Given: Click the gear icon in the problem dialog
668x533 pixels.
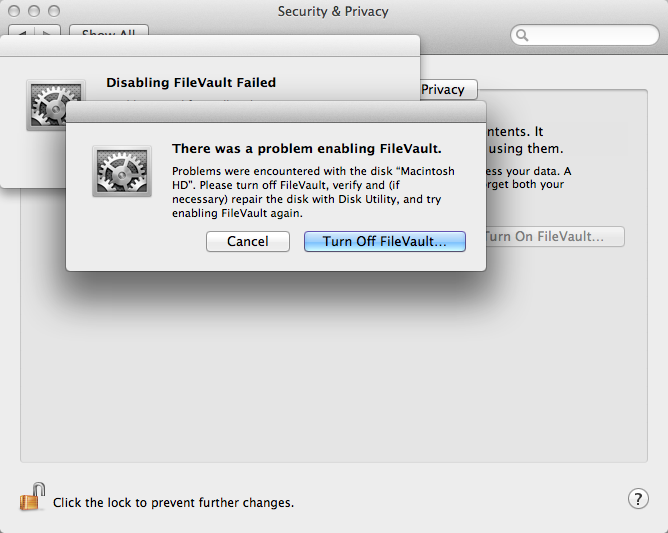Looking at the screenshot, I should (x=122, y=170).
